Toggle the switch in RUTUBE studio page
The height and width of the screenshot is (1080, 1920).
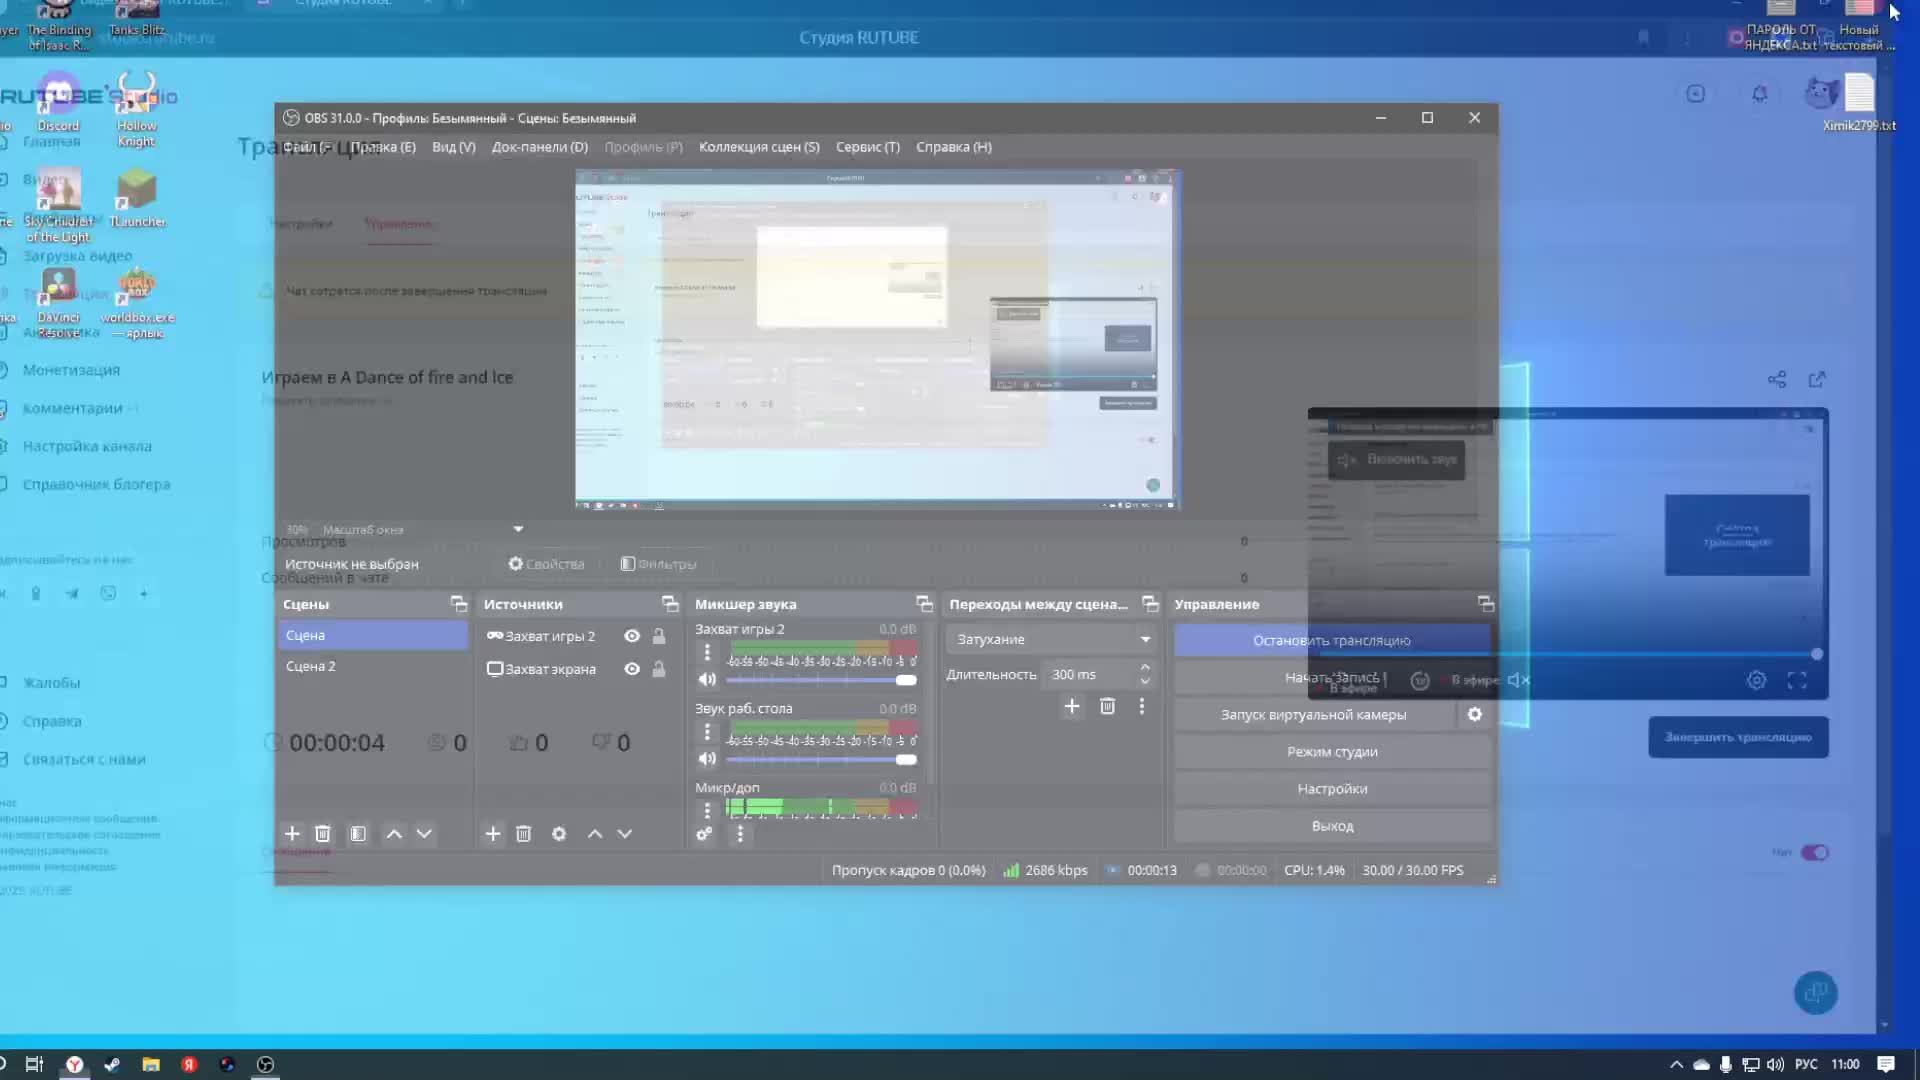1814,852
